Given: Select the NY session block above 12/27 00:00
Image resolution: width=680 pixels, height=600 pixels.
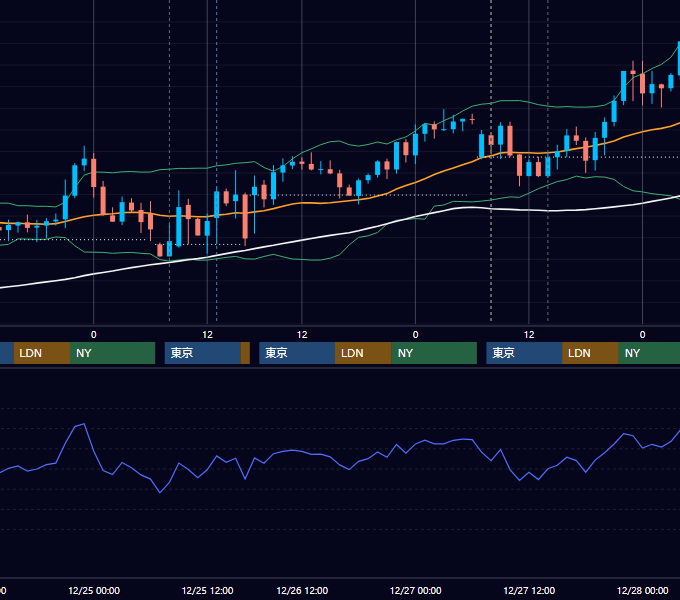Looking at the screenshot, I should (x=434, y=353).
